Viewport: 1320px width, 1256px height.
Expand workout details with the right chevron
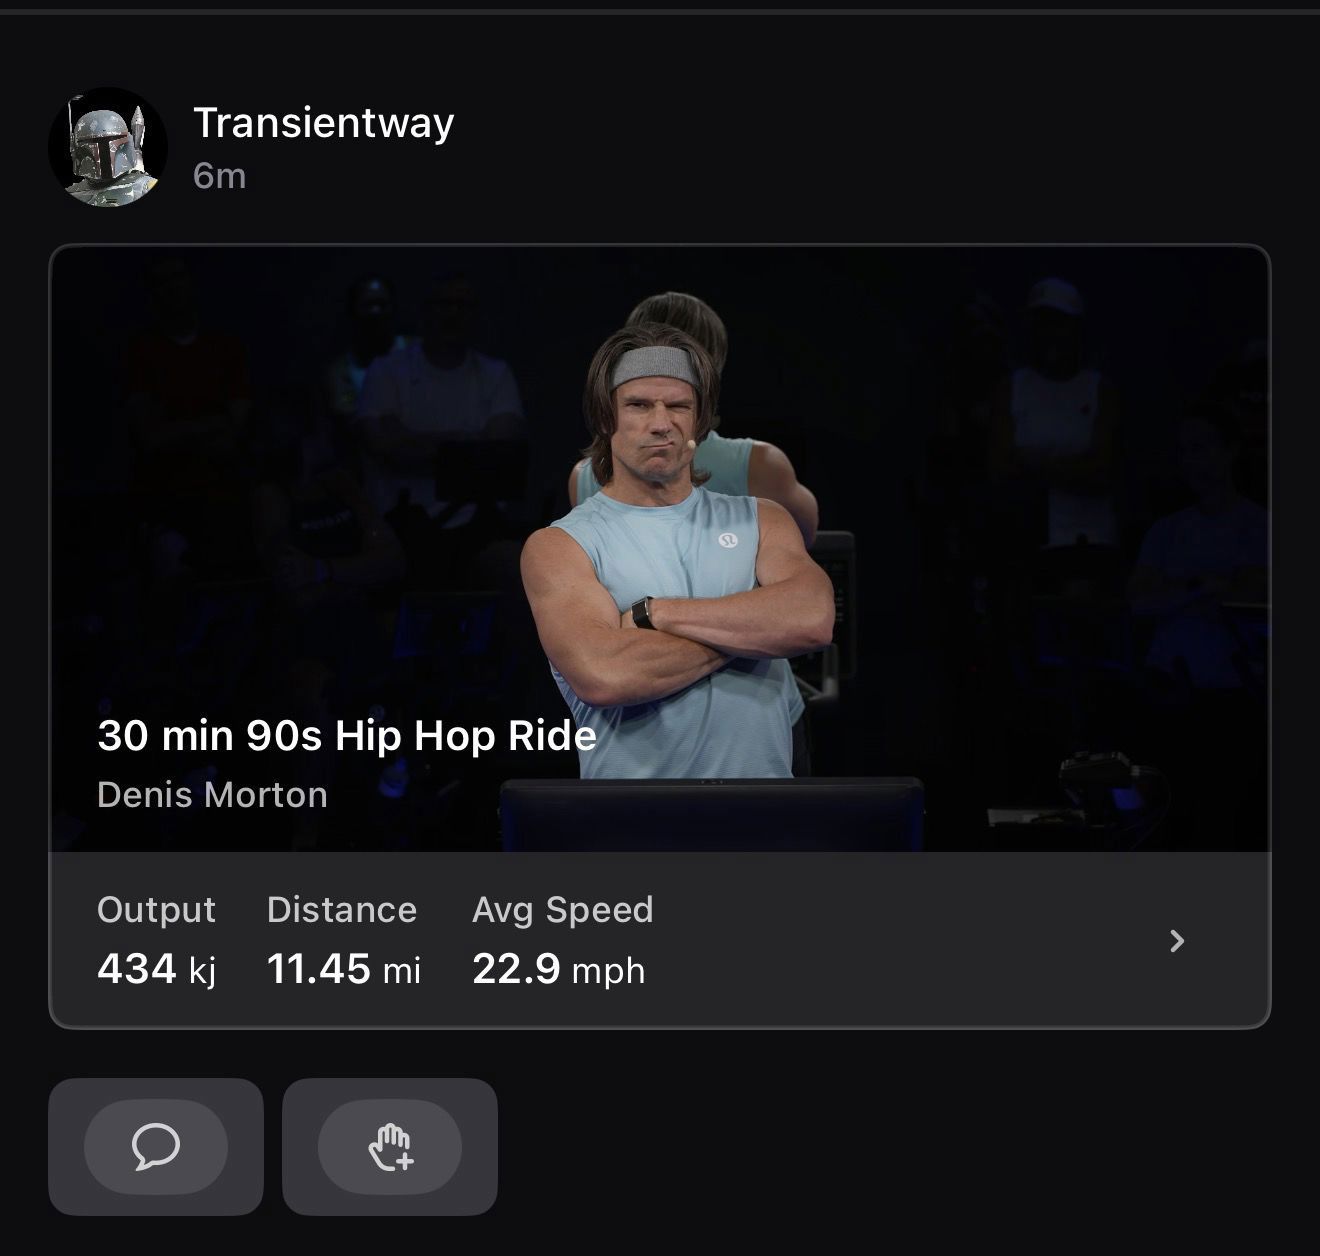1177,940
